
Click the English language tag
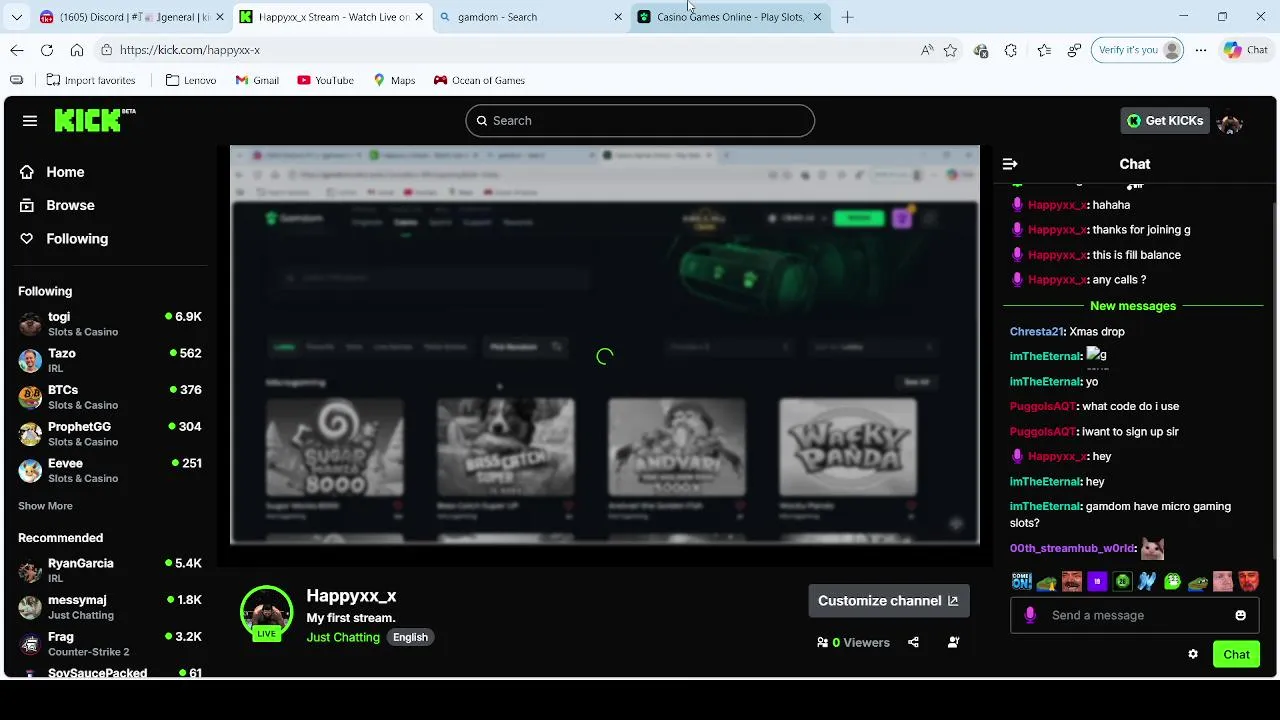coord(410,637)
